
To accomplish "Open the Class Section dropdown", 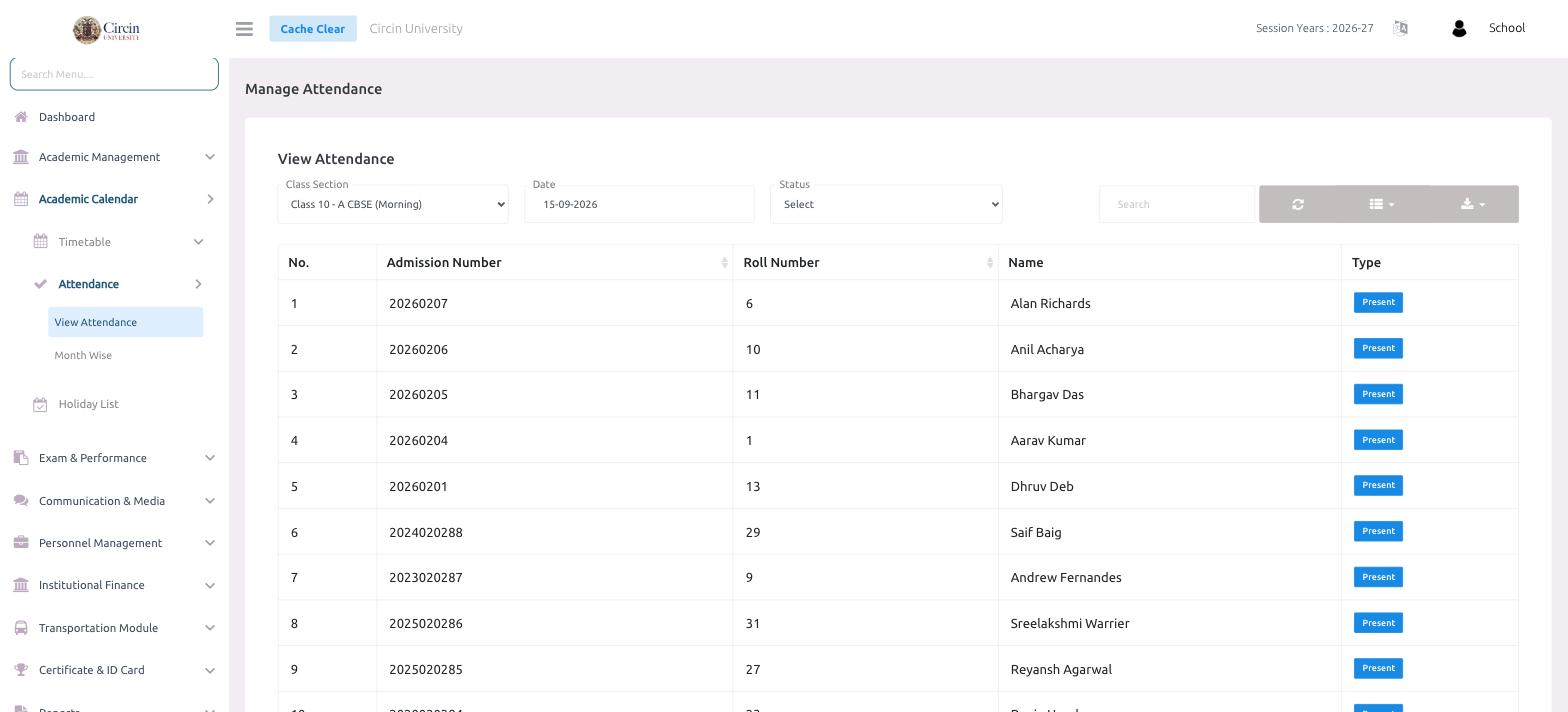I will [x=393, y=204].
